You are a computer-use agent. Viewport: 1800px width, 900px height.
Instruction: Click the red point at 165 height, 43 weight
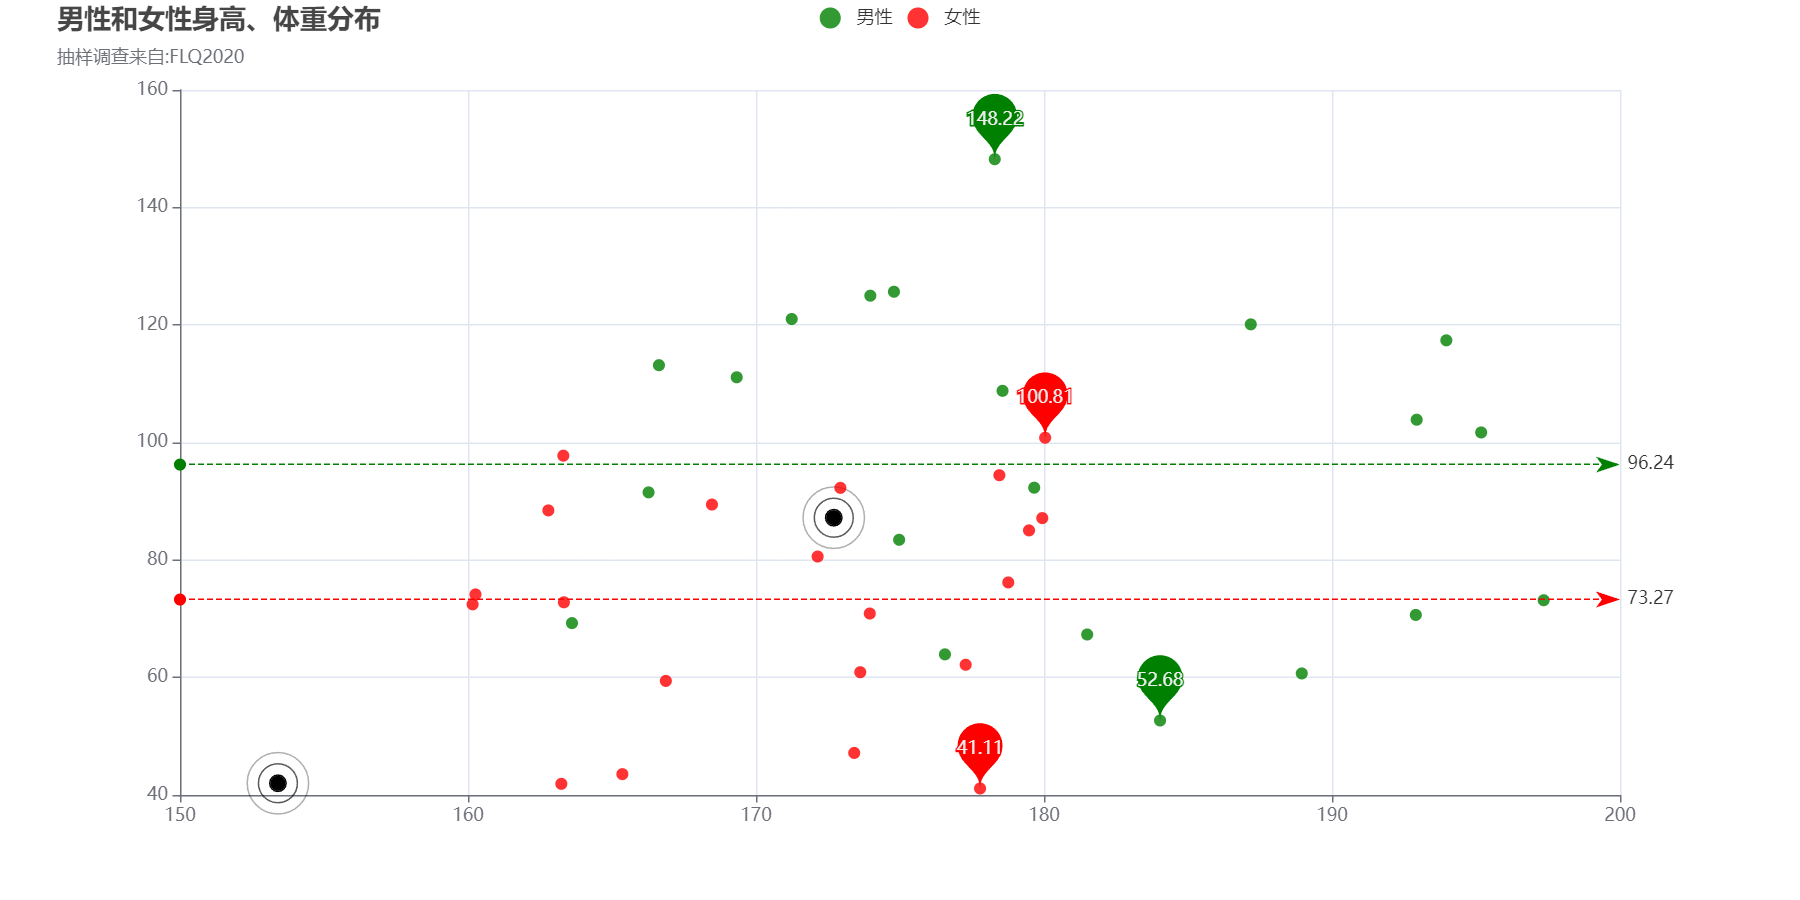pos(622,774)
